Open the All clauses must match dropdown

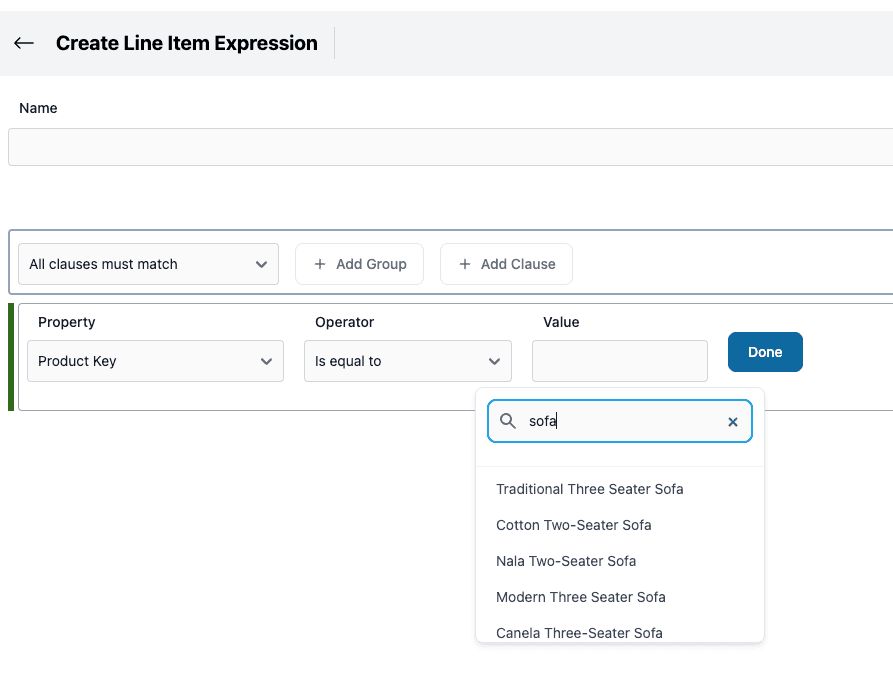tap(148, 263)
